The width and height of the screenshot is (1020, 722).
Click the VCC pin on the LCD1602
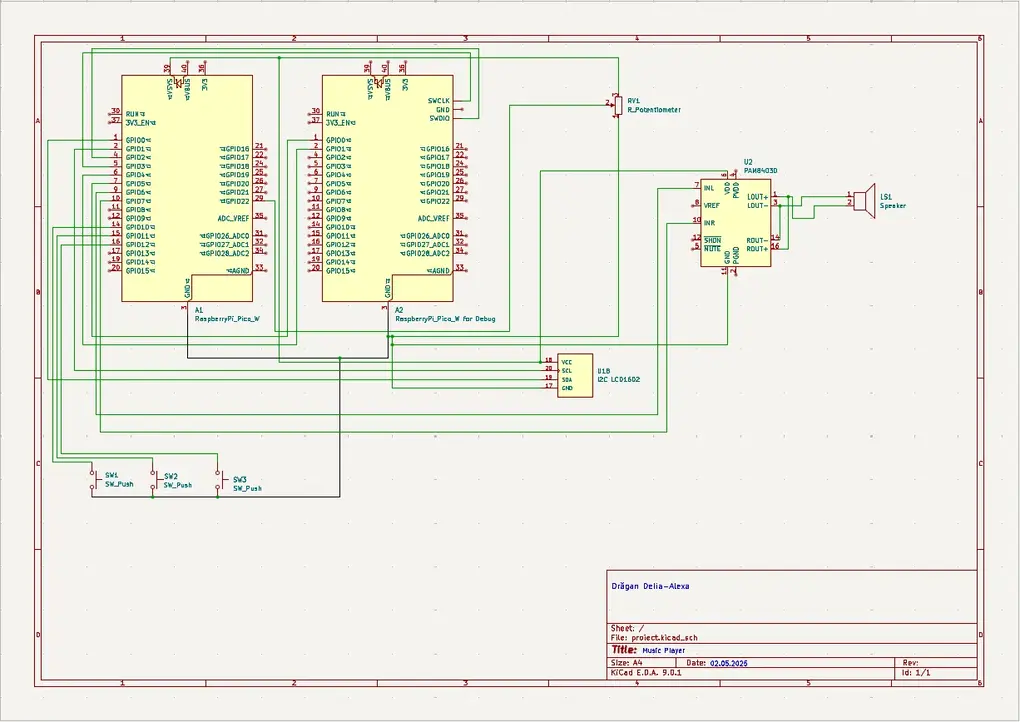click(567, 362)
